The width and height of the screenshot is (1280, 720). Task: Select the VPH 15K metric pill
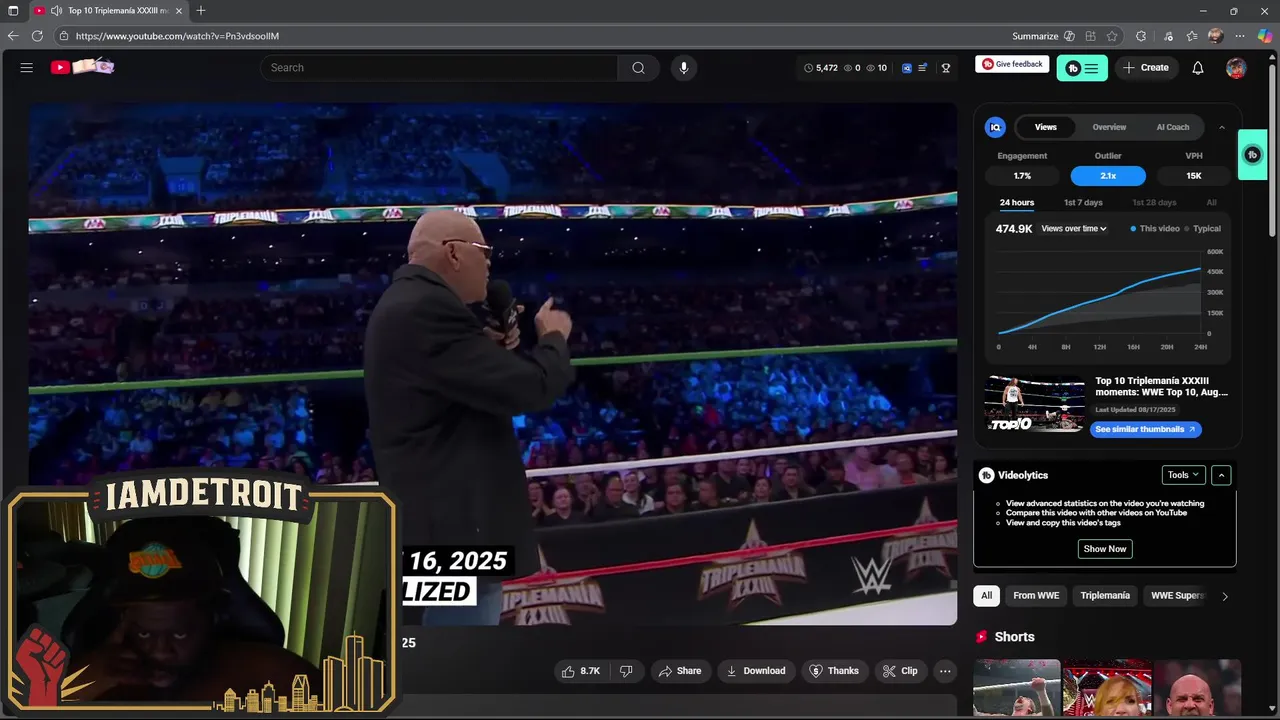tap(1194, 176)
